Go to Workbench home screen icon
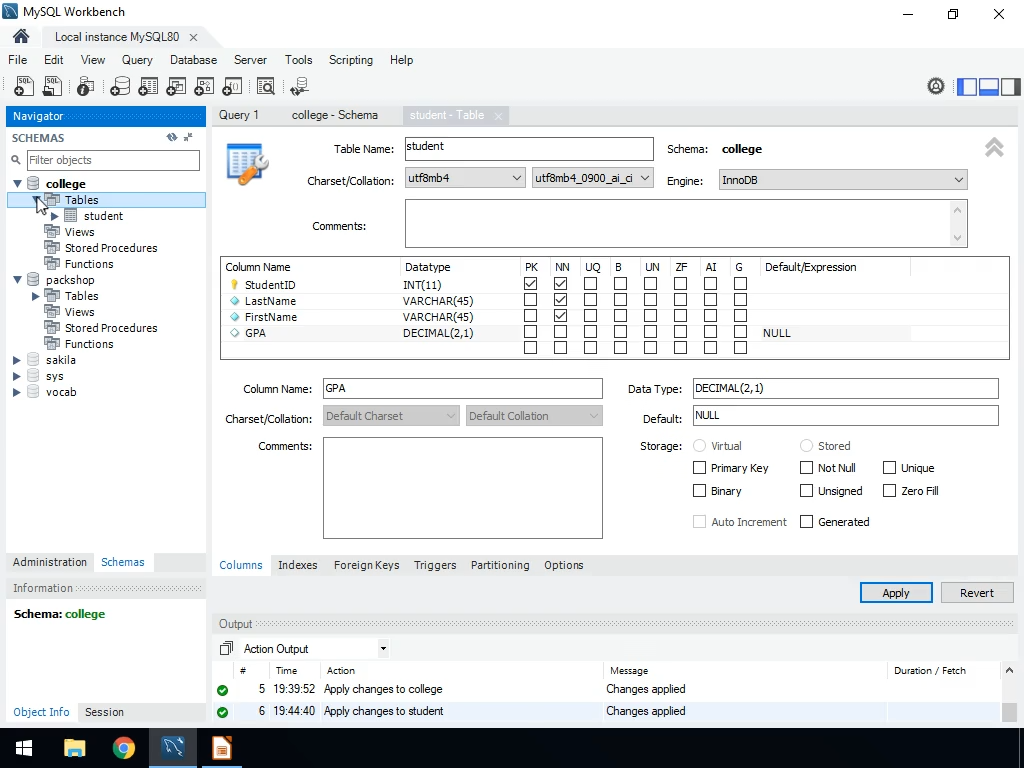The width and height of the screenshot is (1024, 768). tap(21, 37)
